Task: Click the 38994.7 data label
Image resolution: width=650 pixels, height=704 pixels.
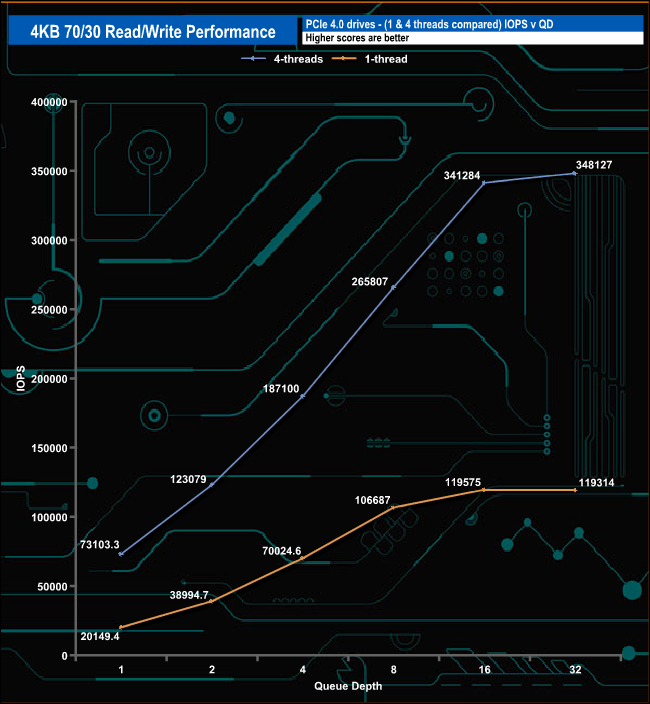Action: (x=189, y=595)
